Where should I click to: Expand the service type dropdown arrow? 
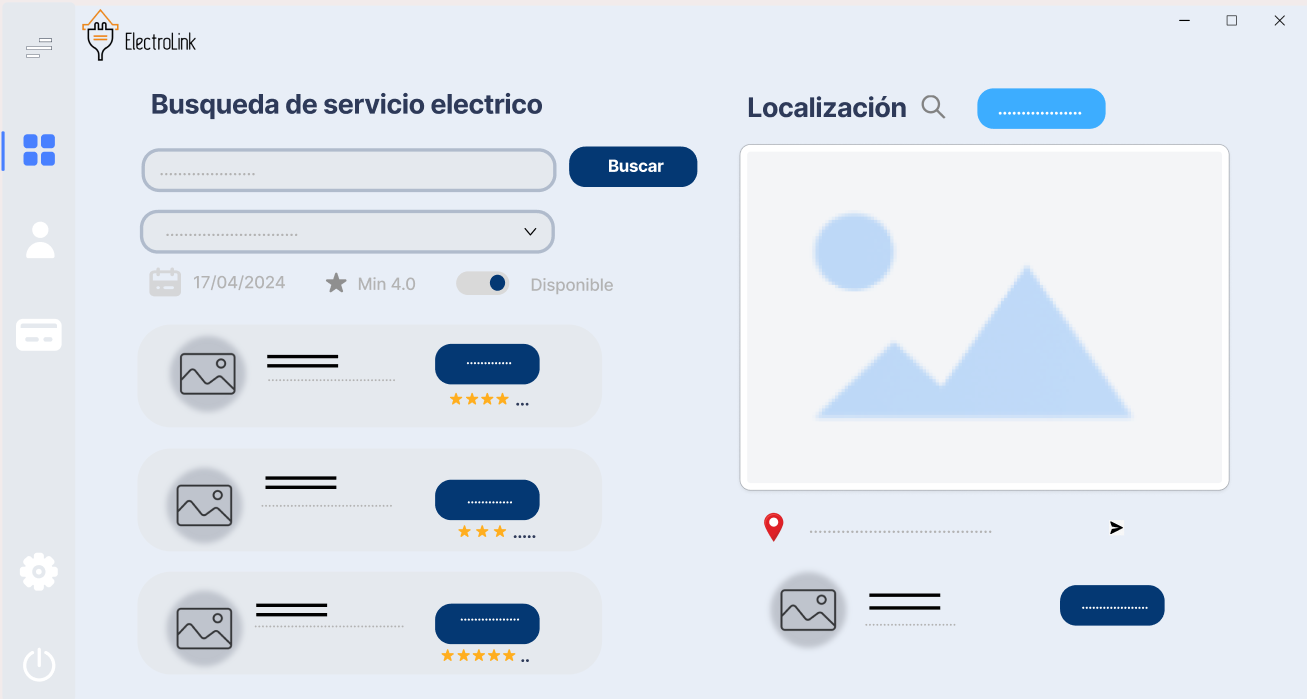[x=530, y=232]
